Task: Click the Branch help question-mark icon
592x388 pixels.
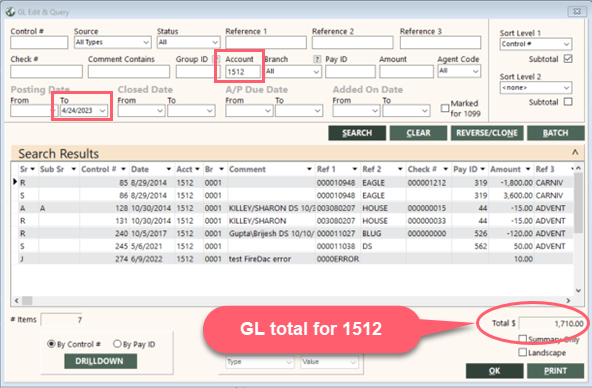Action: point(317,59)
